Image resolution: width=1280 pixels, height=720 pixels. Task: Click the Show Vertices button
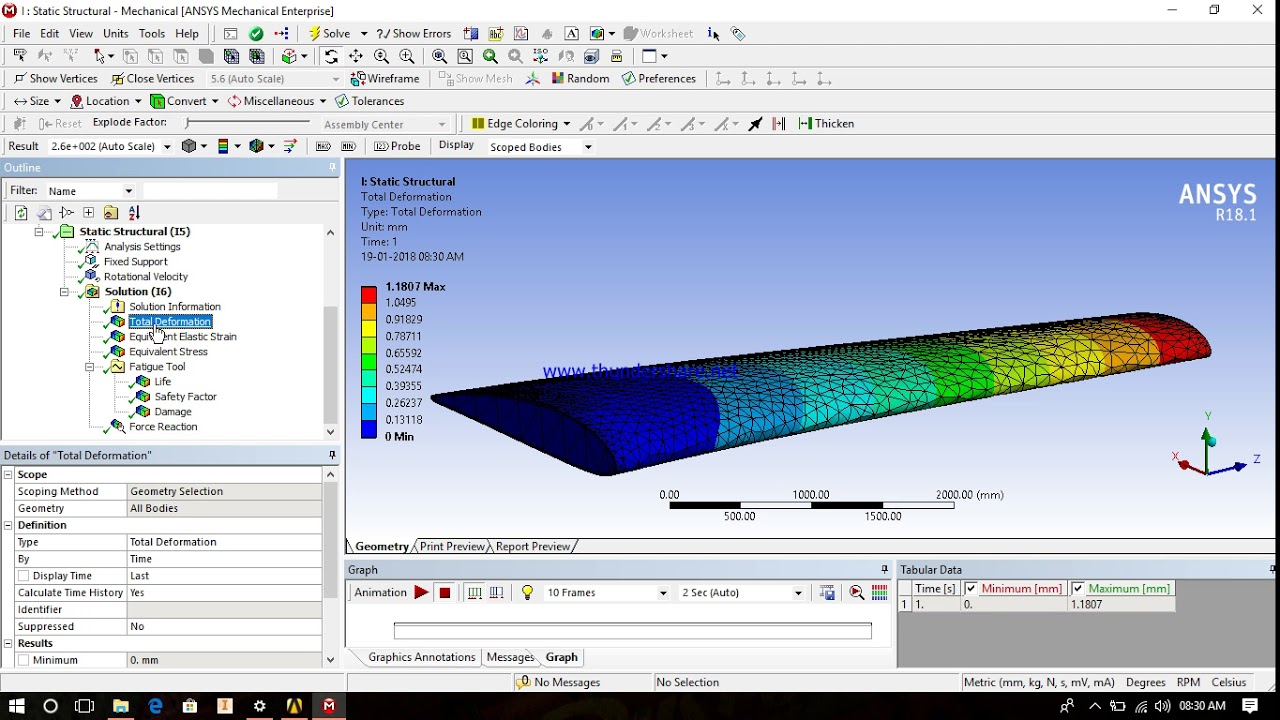pos(56,78)
